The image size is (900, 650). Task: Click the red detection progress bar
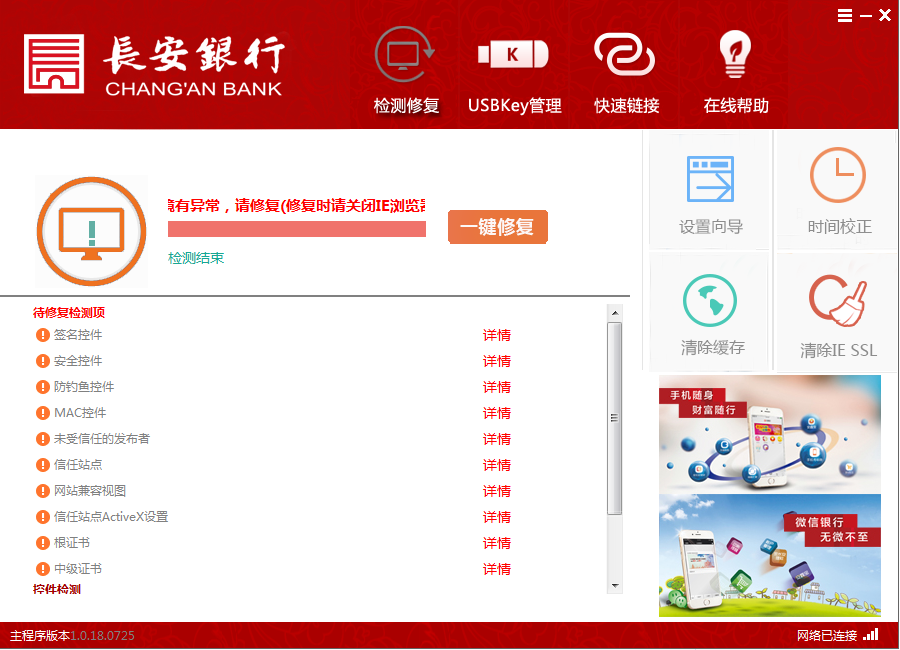(297, 229)
